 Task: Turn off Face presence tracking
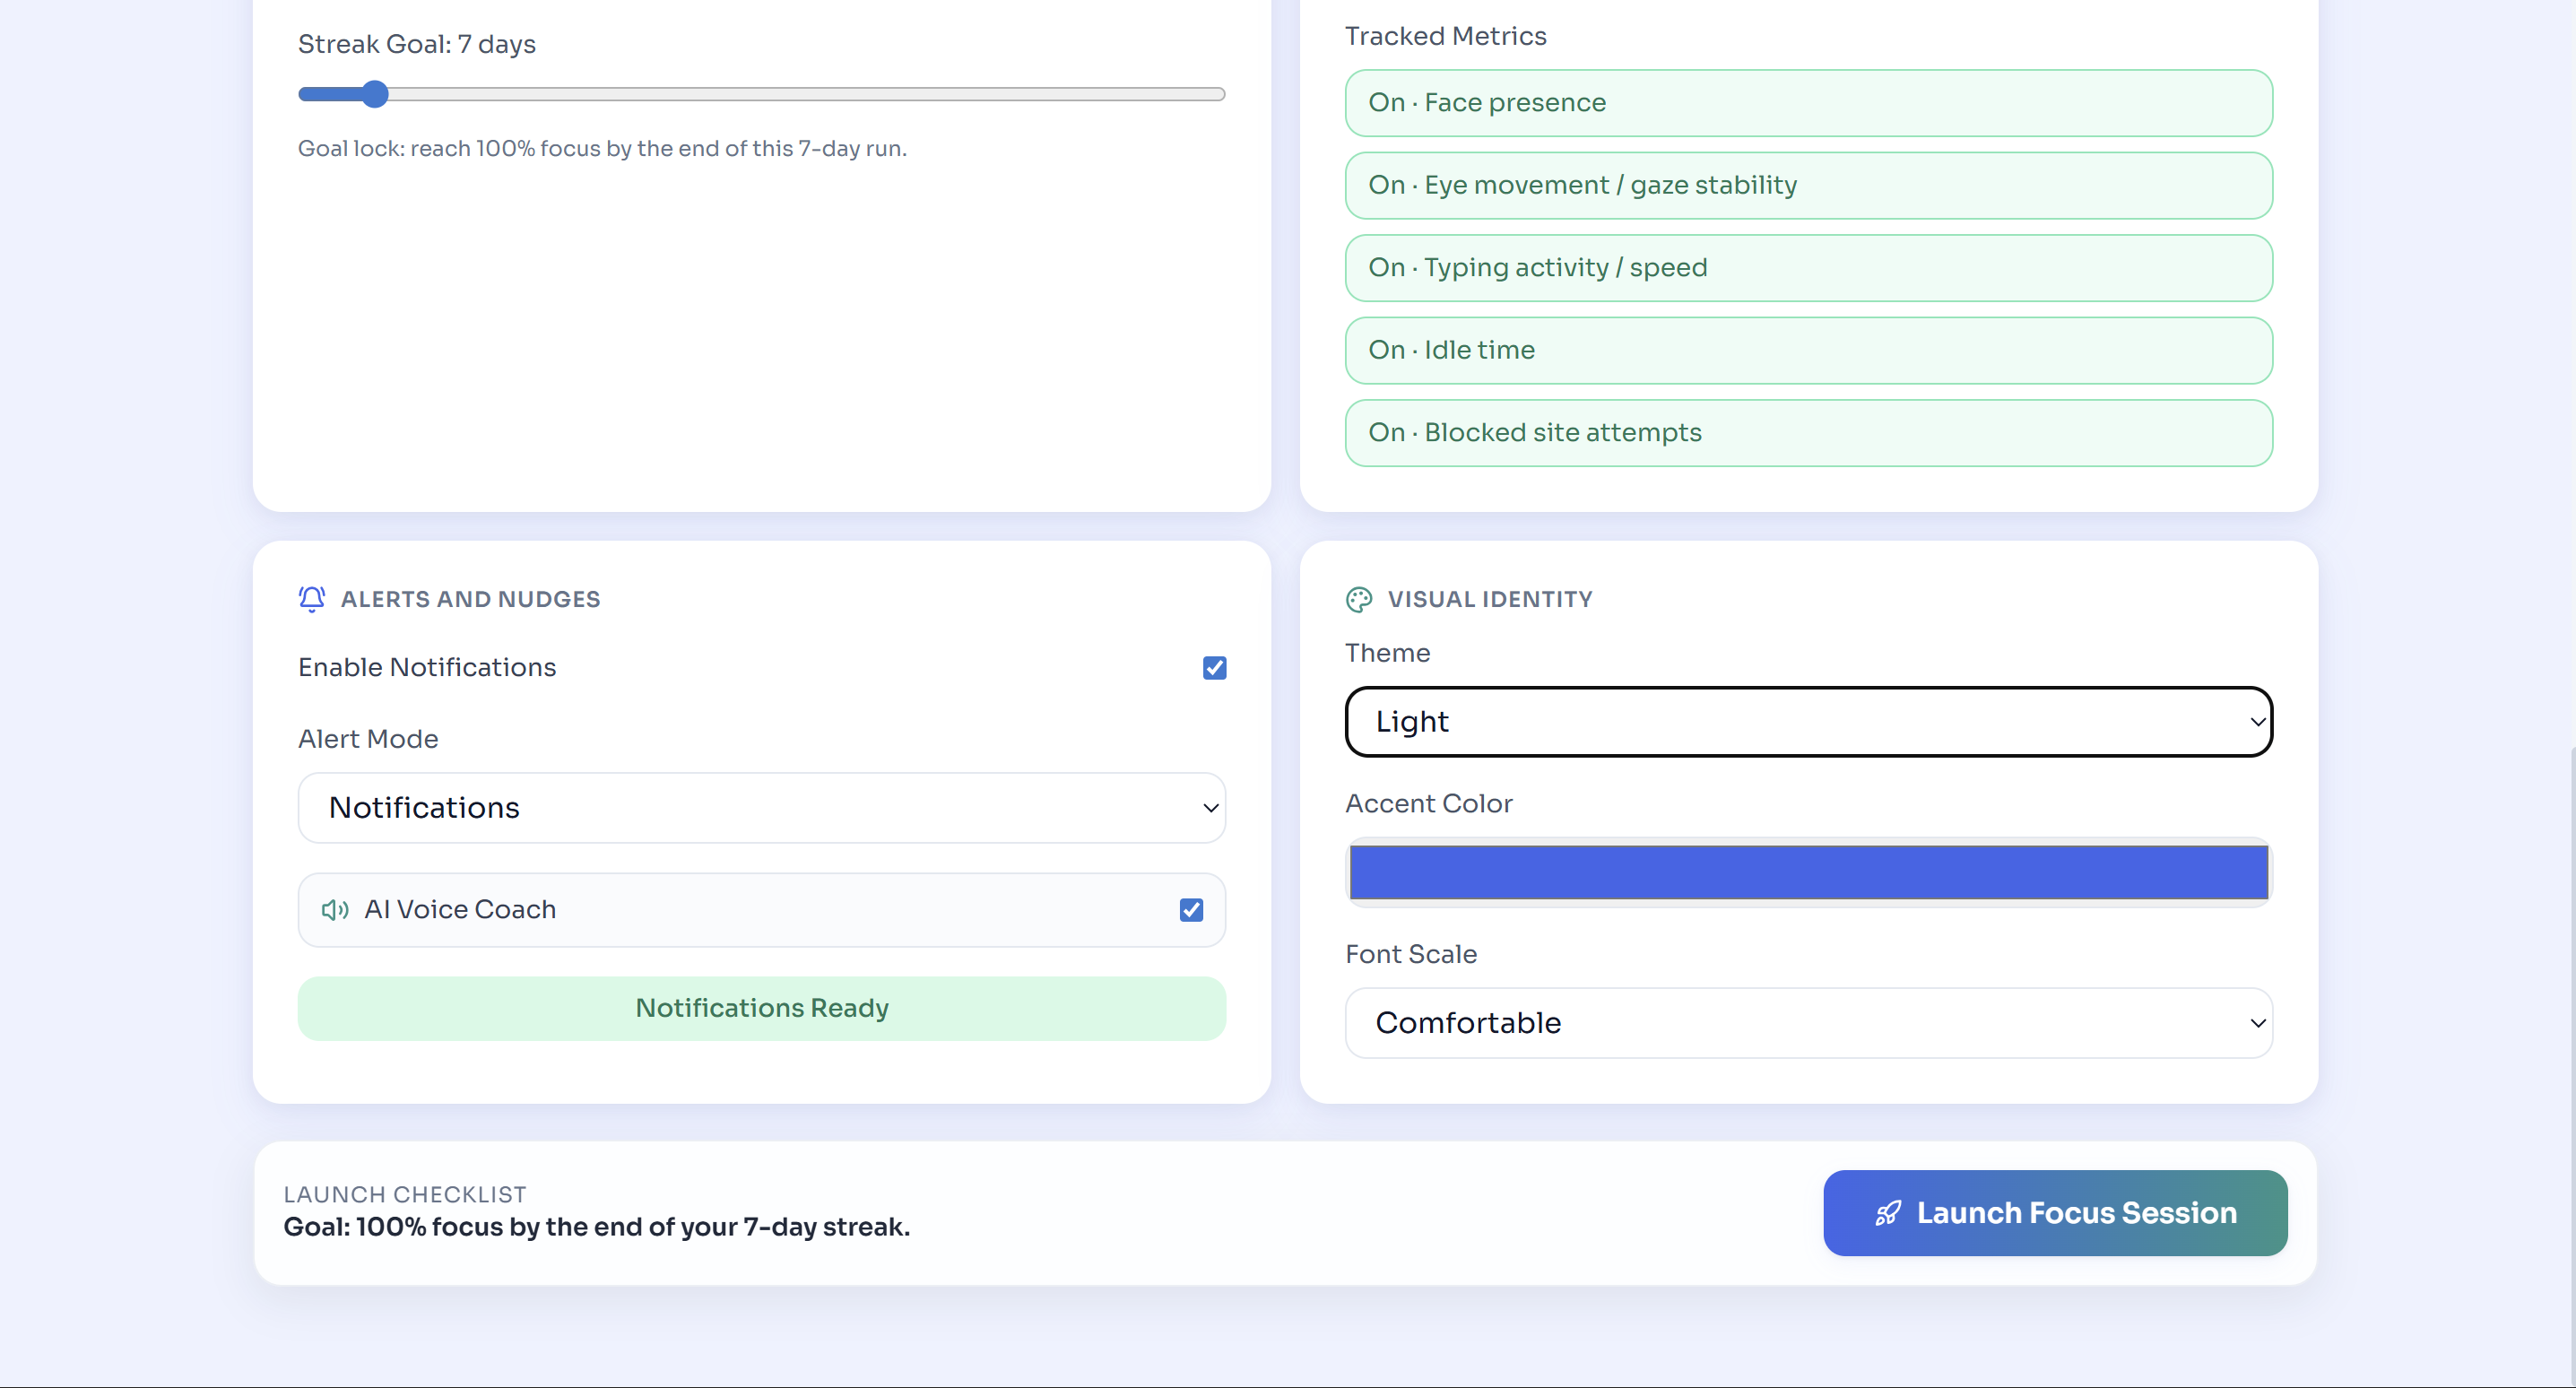pyautogui.click(x=1808, y=103)
